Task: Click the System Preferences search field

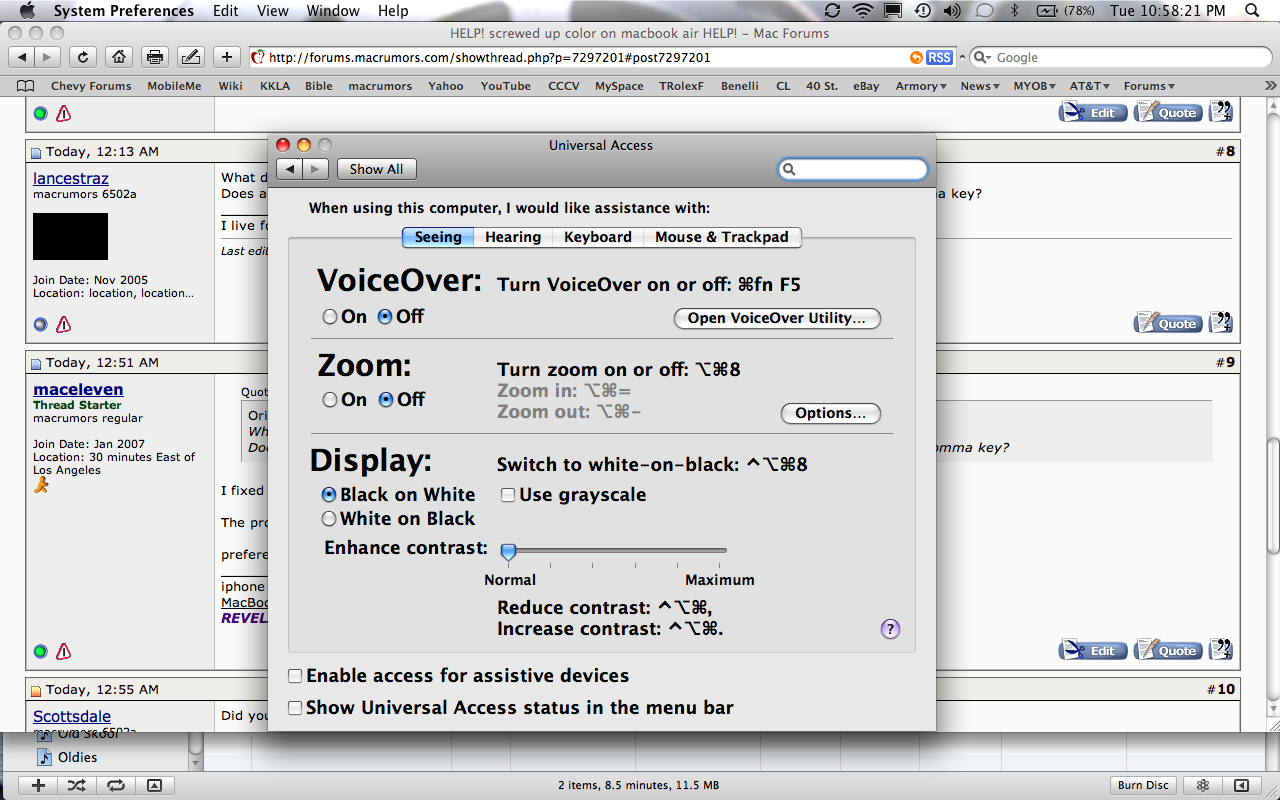Action: tap(853, 169)
